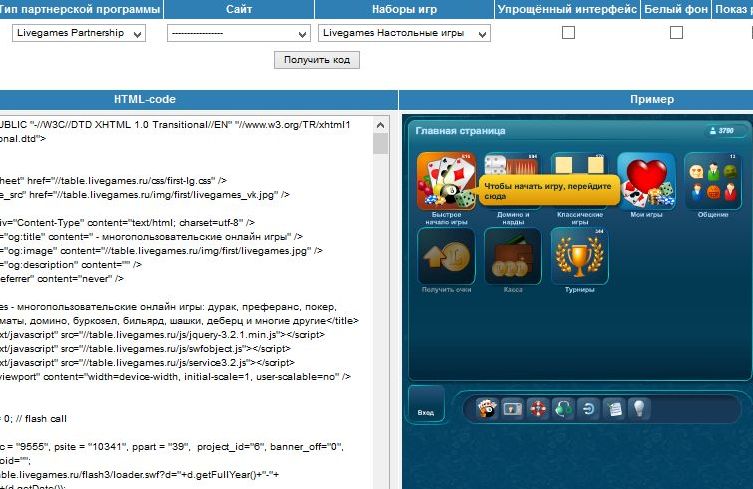
Task: Click the HTML-code panel header
Action: point(145,99)
